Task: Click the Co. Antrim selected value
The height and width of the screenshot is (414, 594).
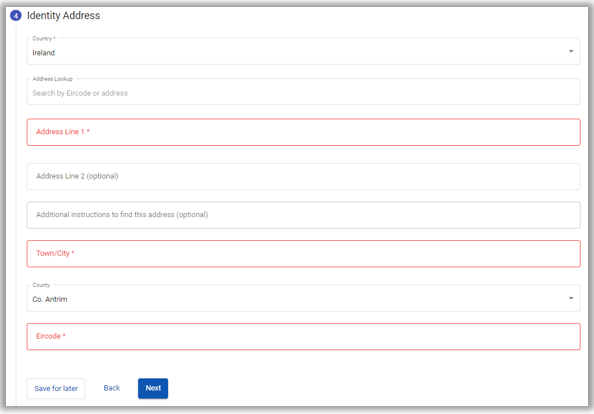Action: [50, 299]
